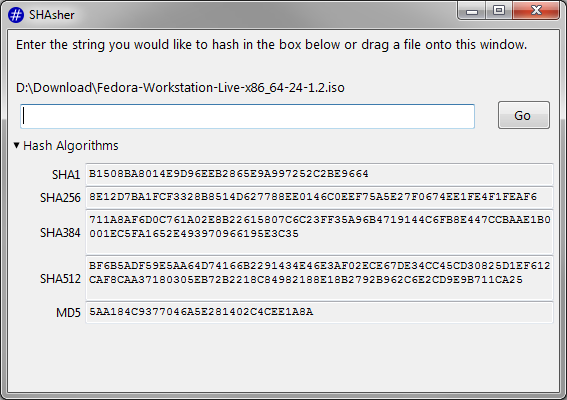Click inside the SHA384 hash result box

click(319, 232)
